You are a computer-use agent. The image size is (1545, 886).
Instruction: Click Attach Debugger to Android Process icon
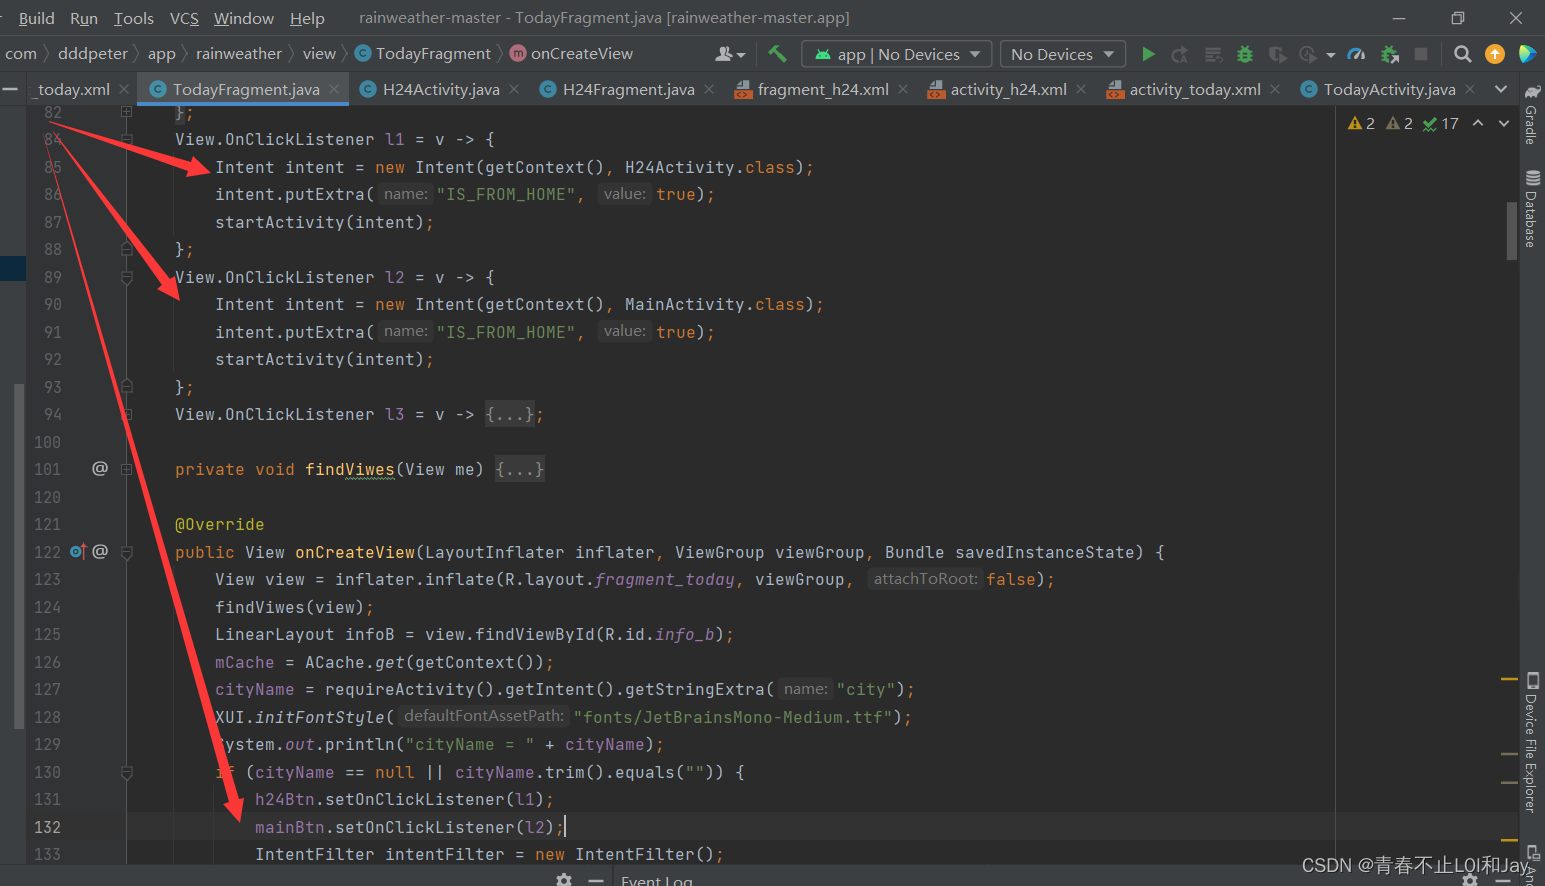click(x=1389, y=54)
